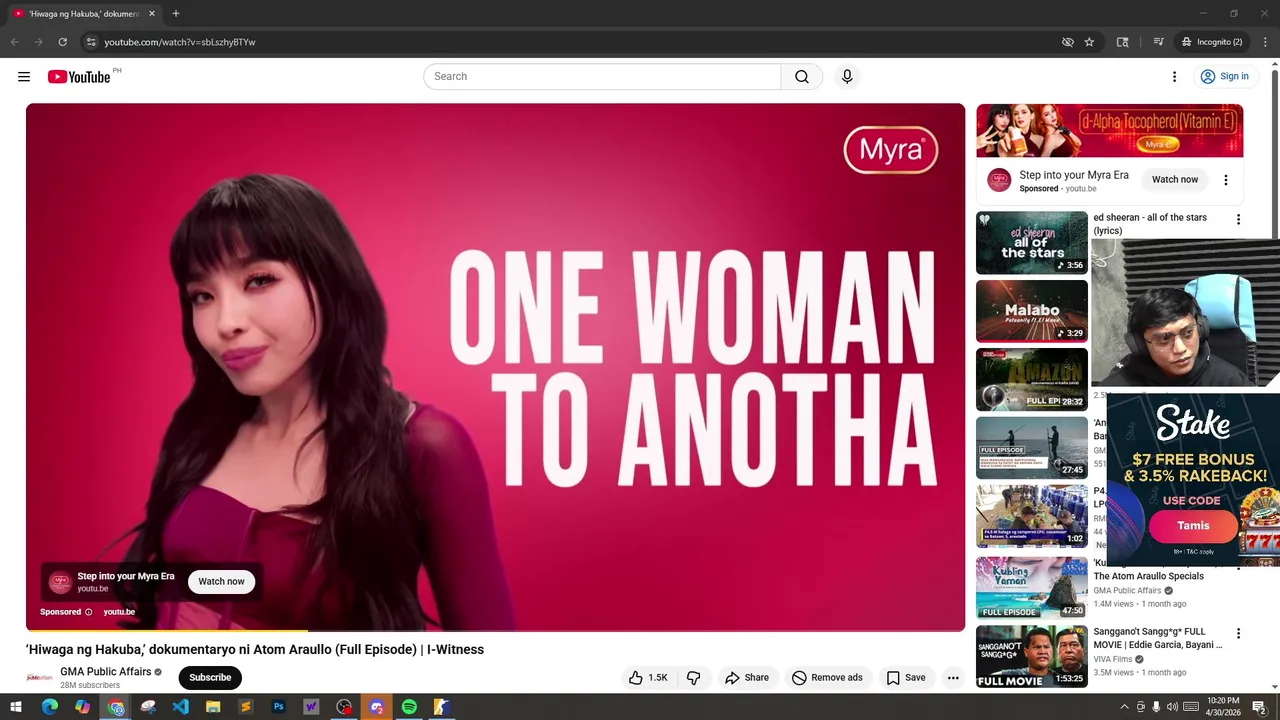
Task: Click Watch now in sidebar Myra ad
Action: point(1175,180)
